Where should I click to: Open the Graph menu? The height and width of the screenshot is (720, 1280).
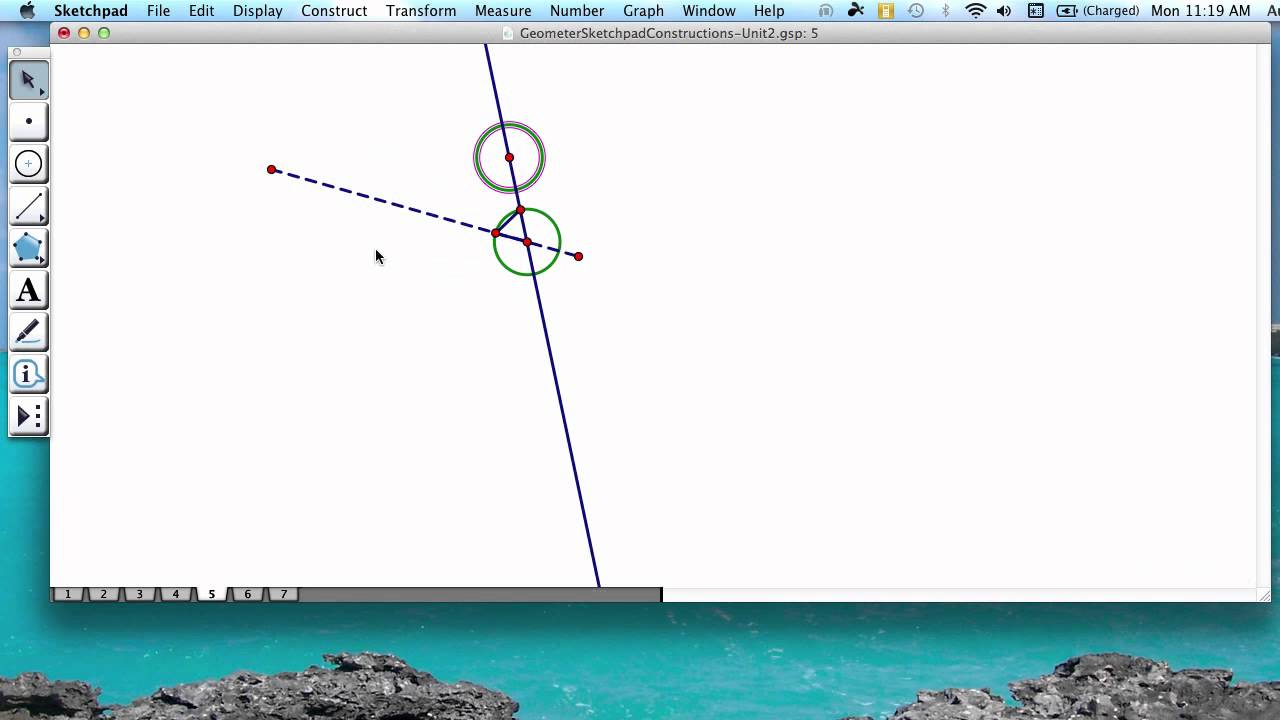coord(643,11)
